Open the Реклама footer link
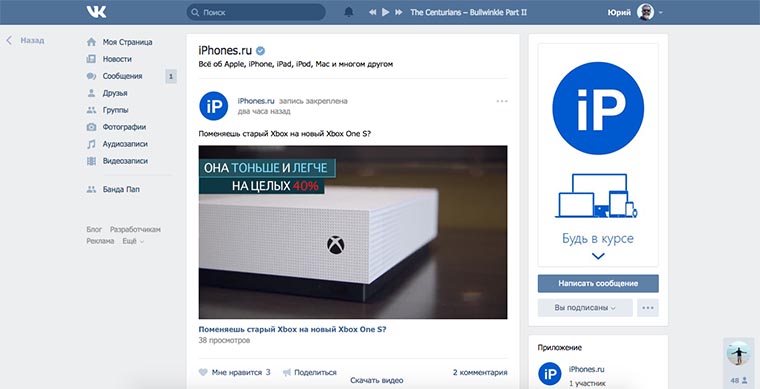The width and height of the screenshot is (760, 389). pos(100,241)
